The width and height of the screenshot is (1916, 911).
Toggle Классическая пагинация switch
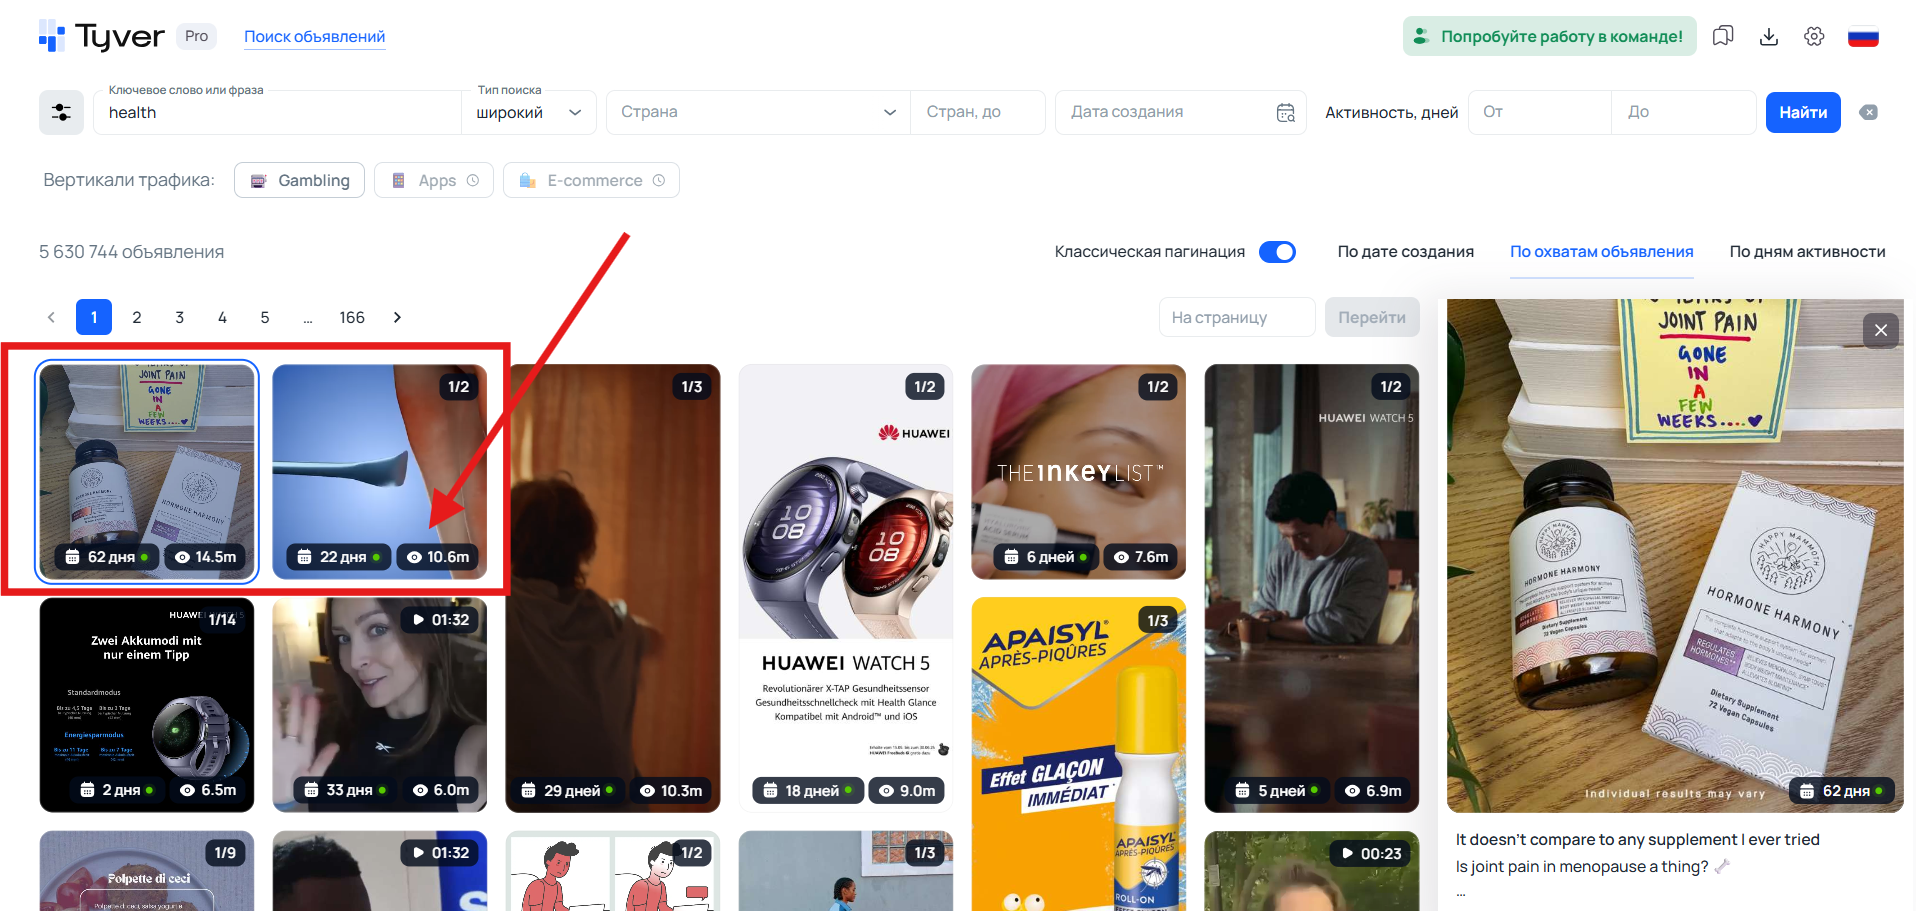click(x=1277, y=252)
